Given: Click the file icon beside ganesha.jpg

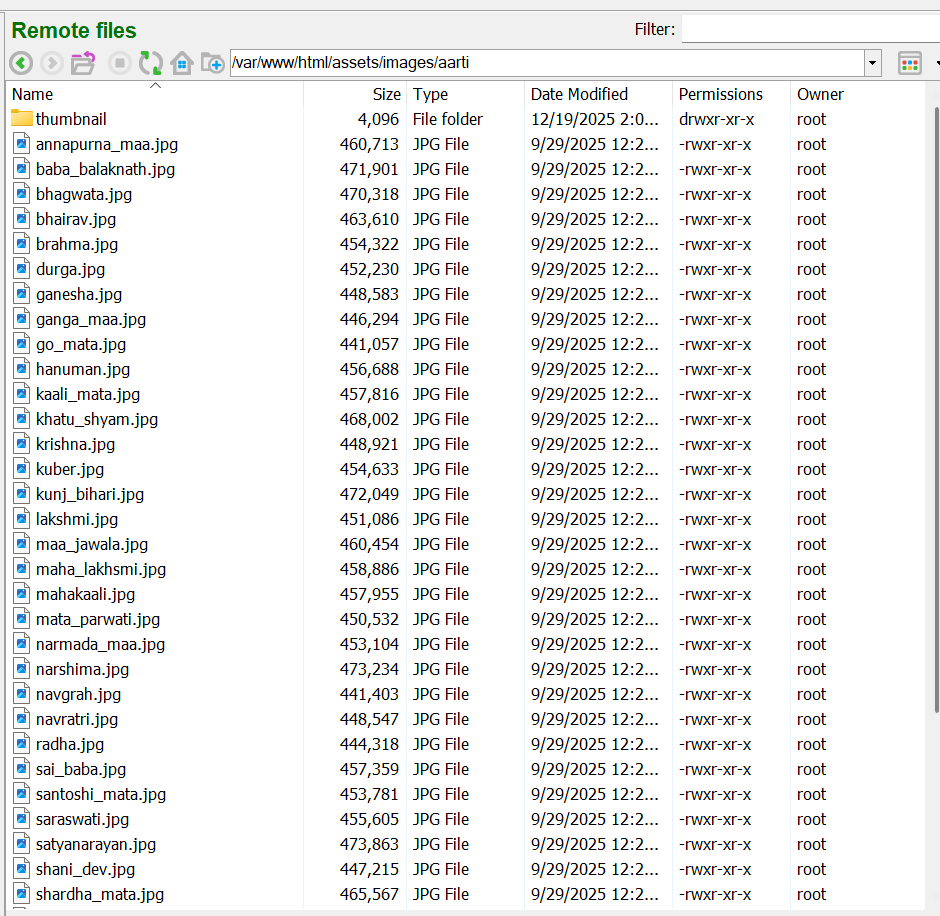Looking at the screenshot, I should (x=22, y=294).
